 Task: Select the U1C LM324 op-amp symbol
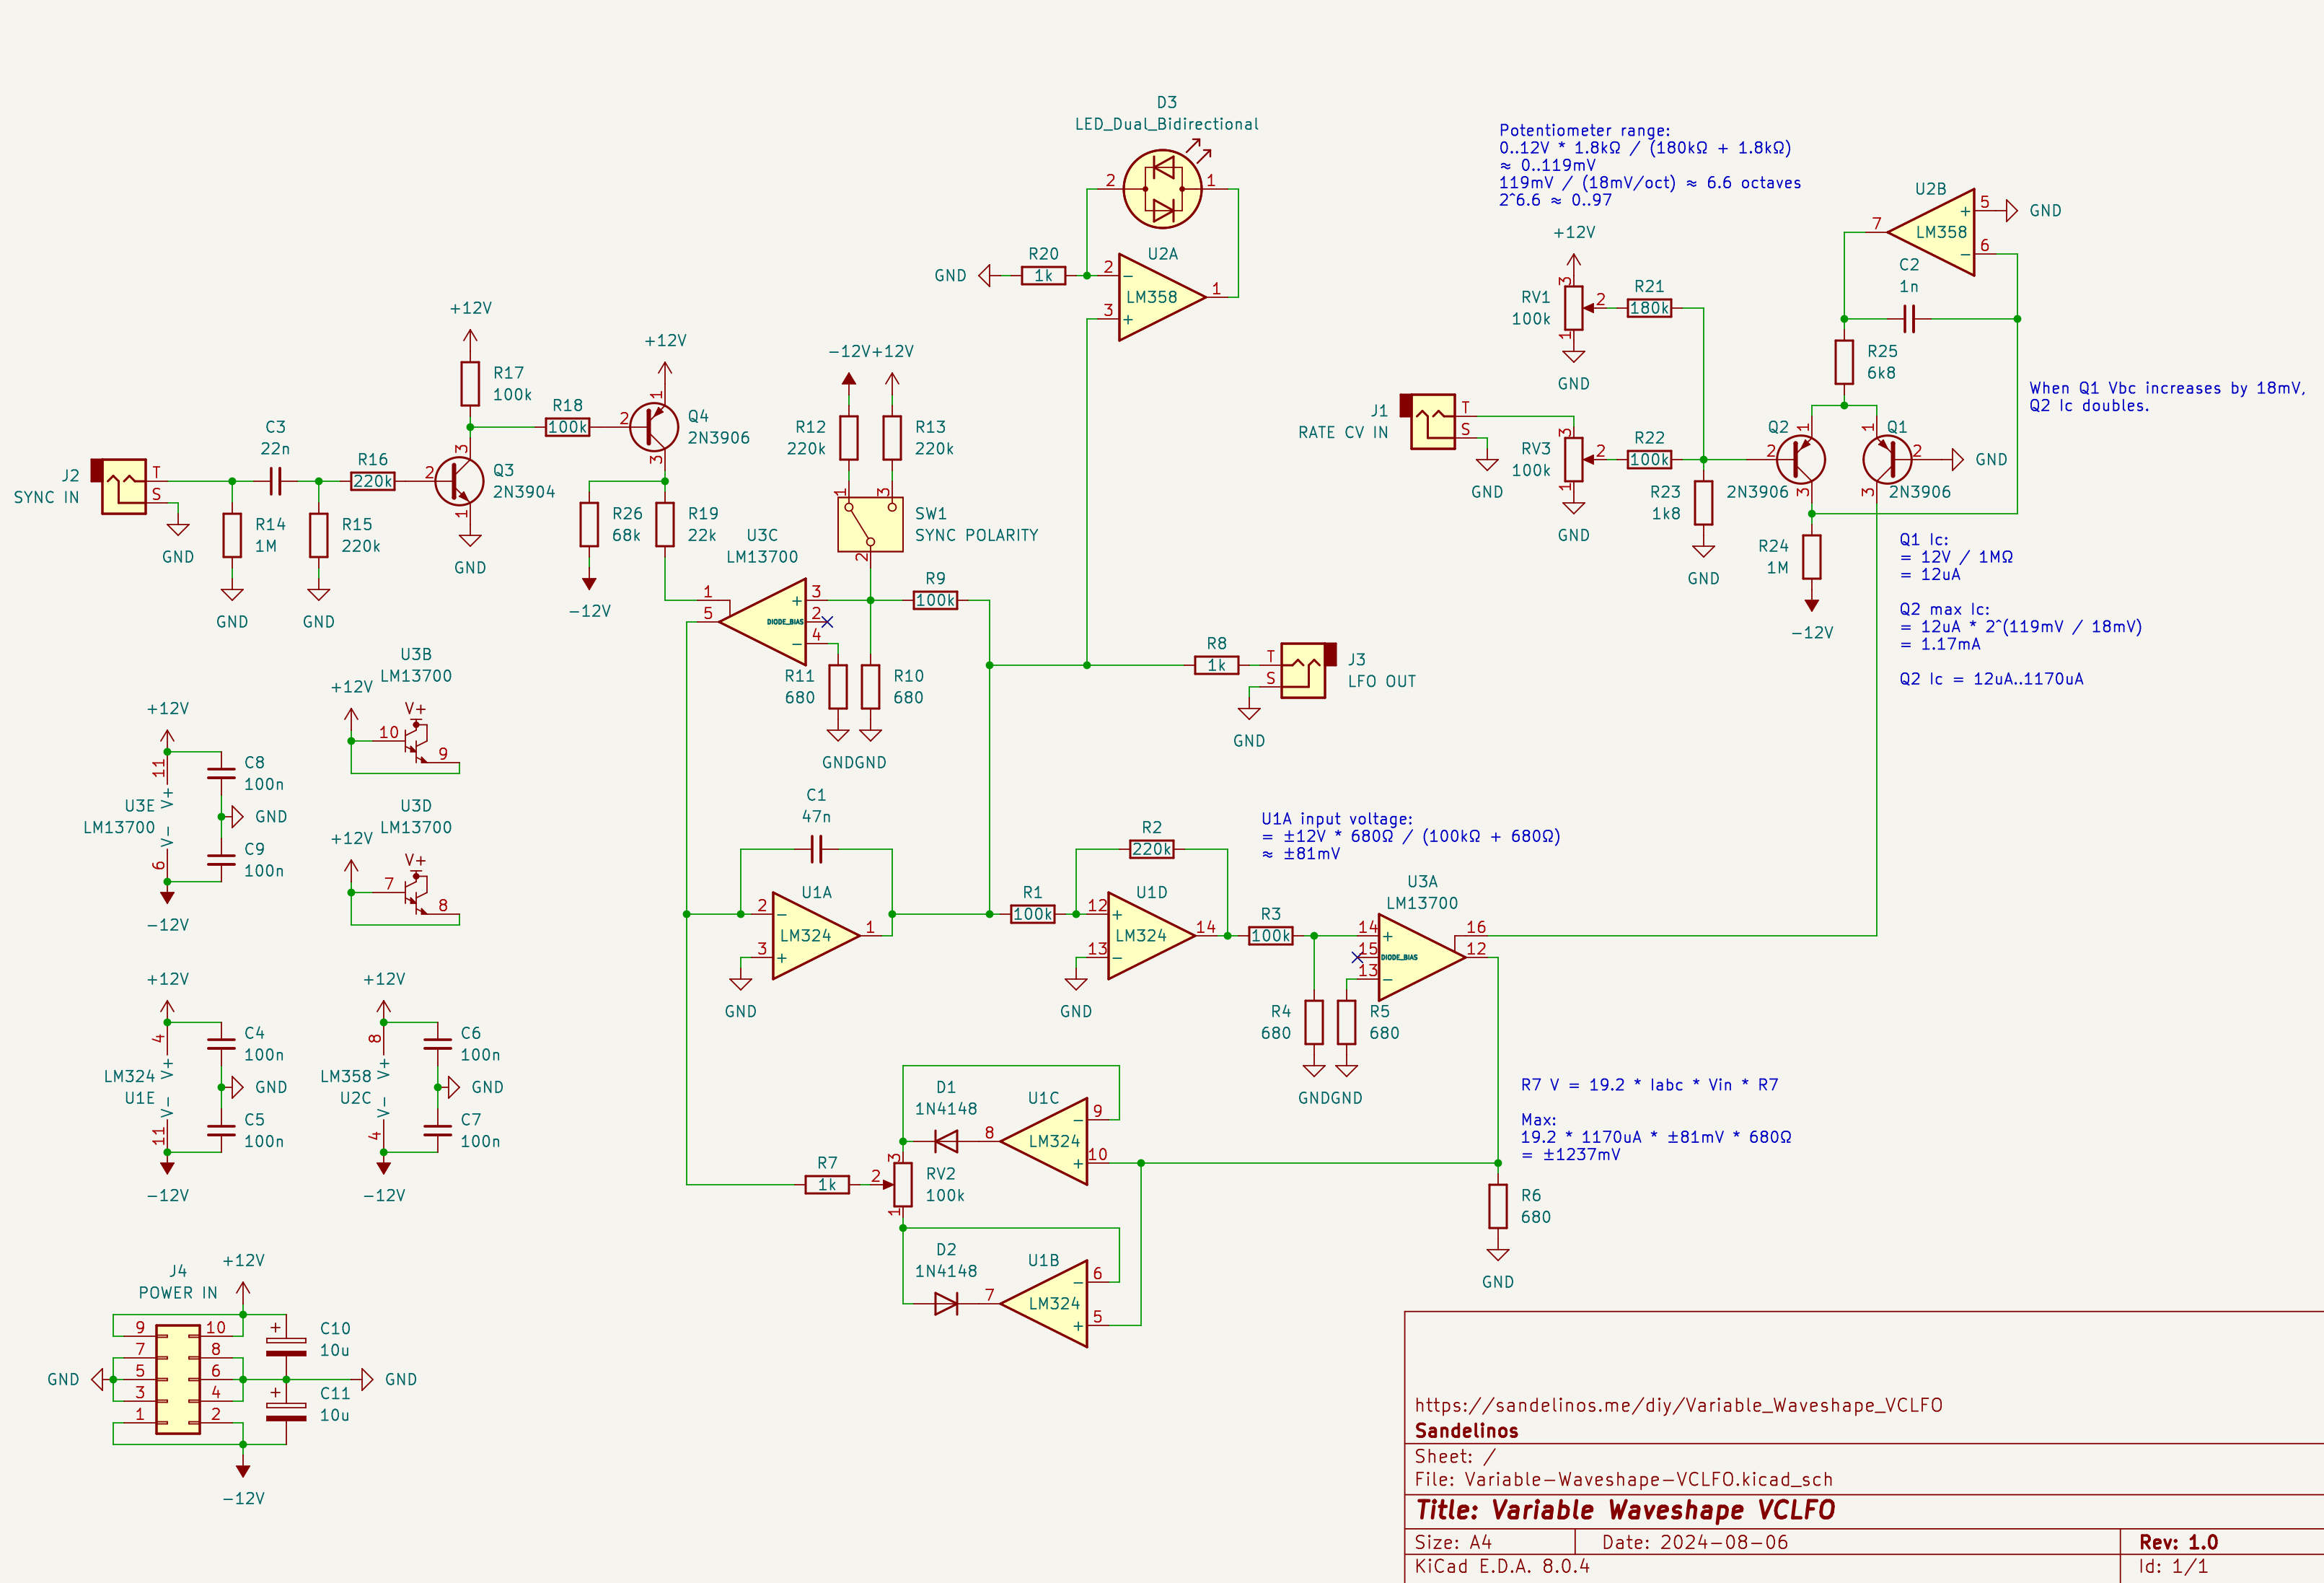[1044, 1141]
